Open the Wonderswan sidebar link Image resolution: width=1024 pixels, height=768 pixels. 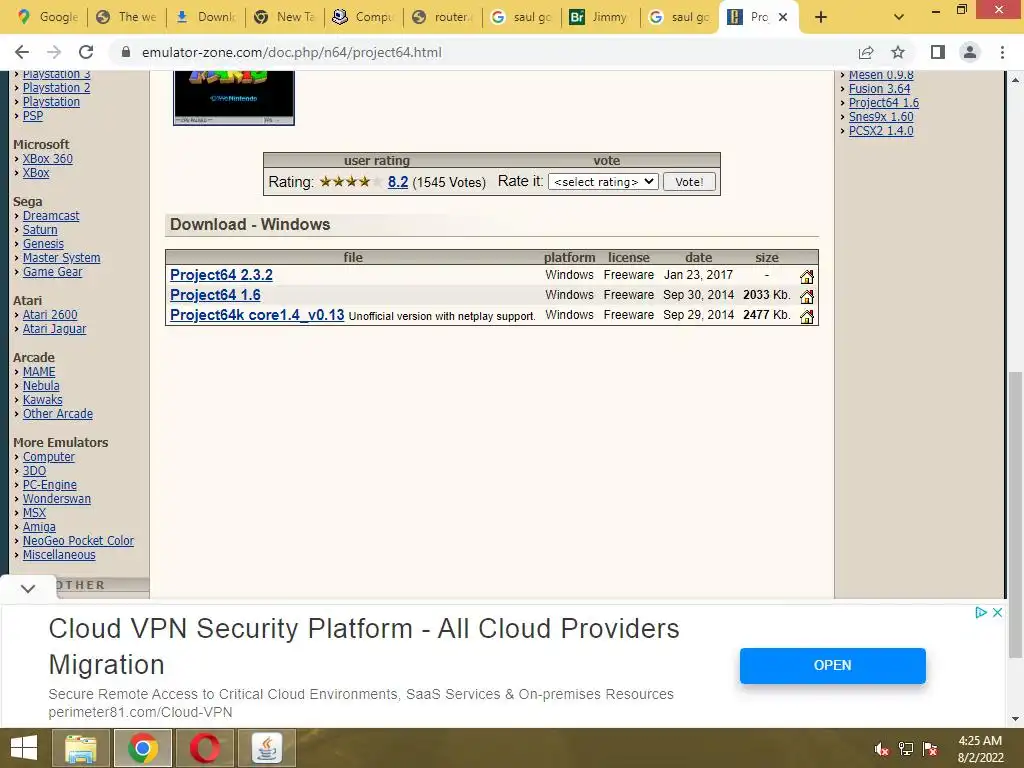tap(57, 498)
